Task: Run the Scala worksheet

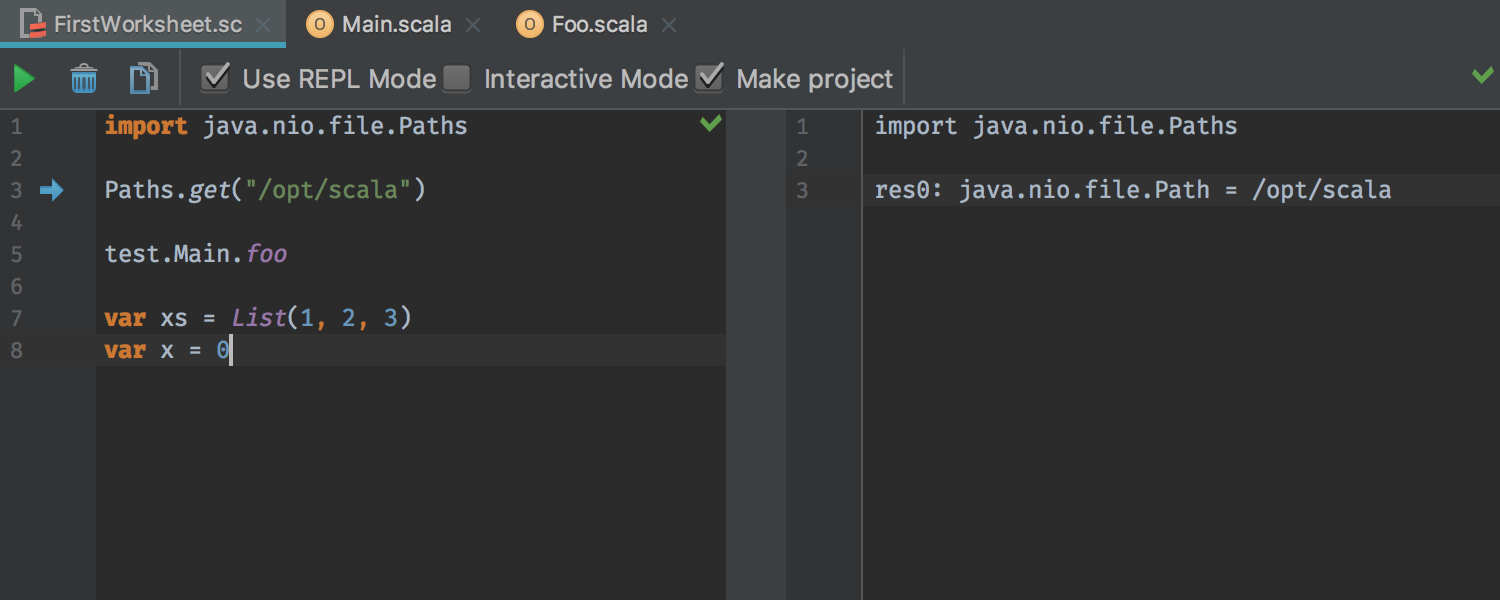Action: 25,78
